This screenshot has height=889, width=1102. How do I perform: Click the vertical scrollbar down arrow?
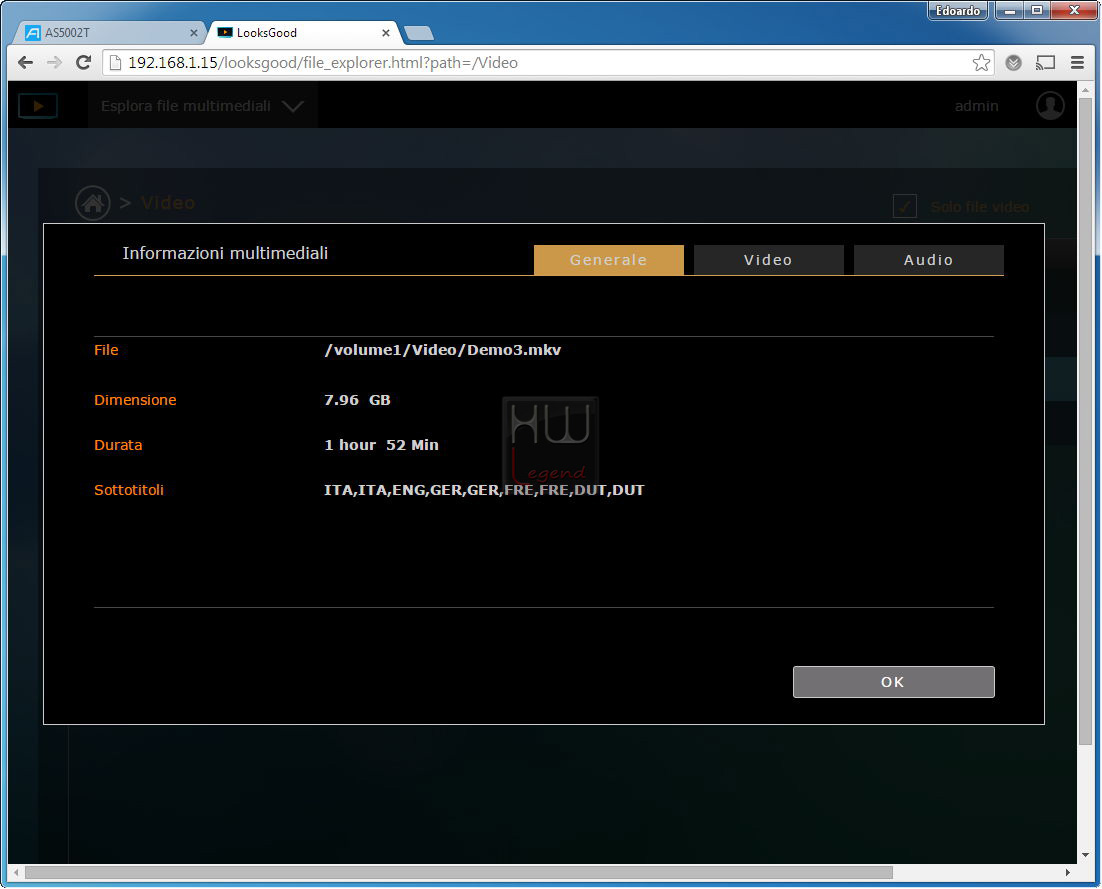(1085, 855)
